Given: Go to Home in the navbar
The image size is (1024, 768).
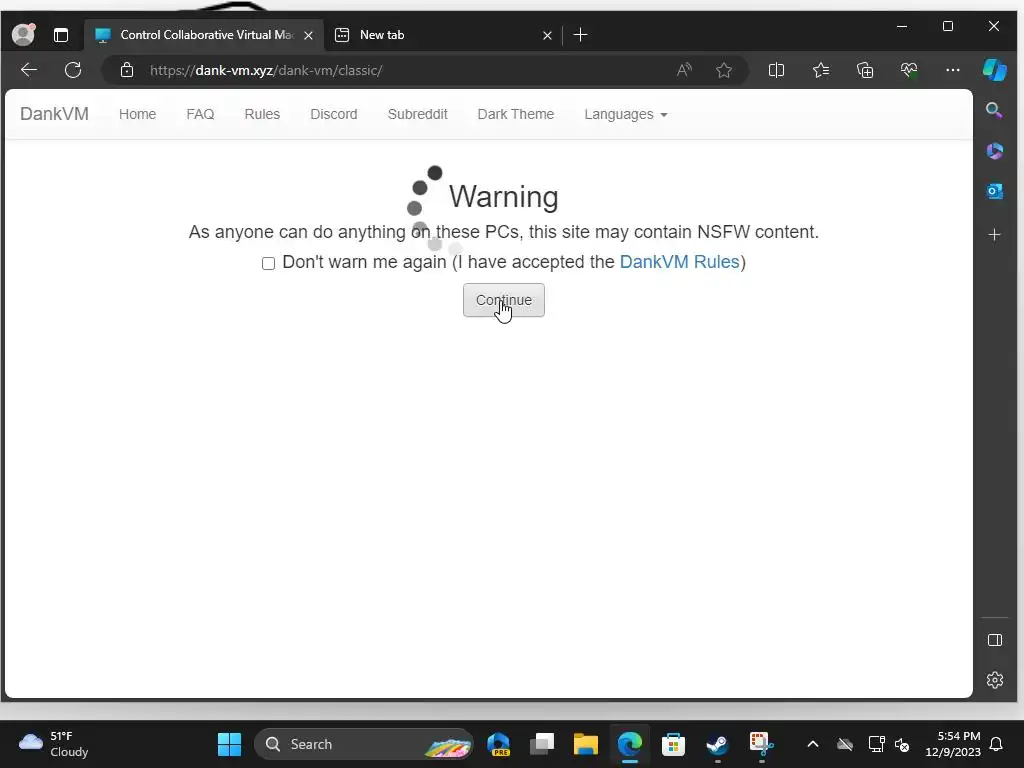Looking at the screenshot, I should 137,114.
